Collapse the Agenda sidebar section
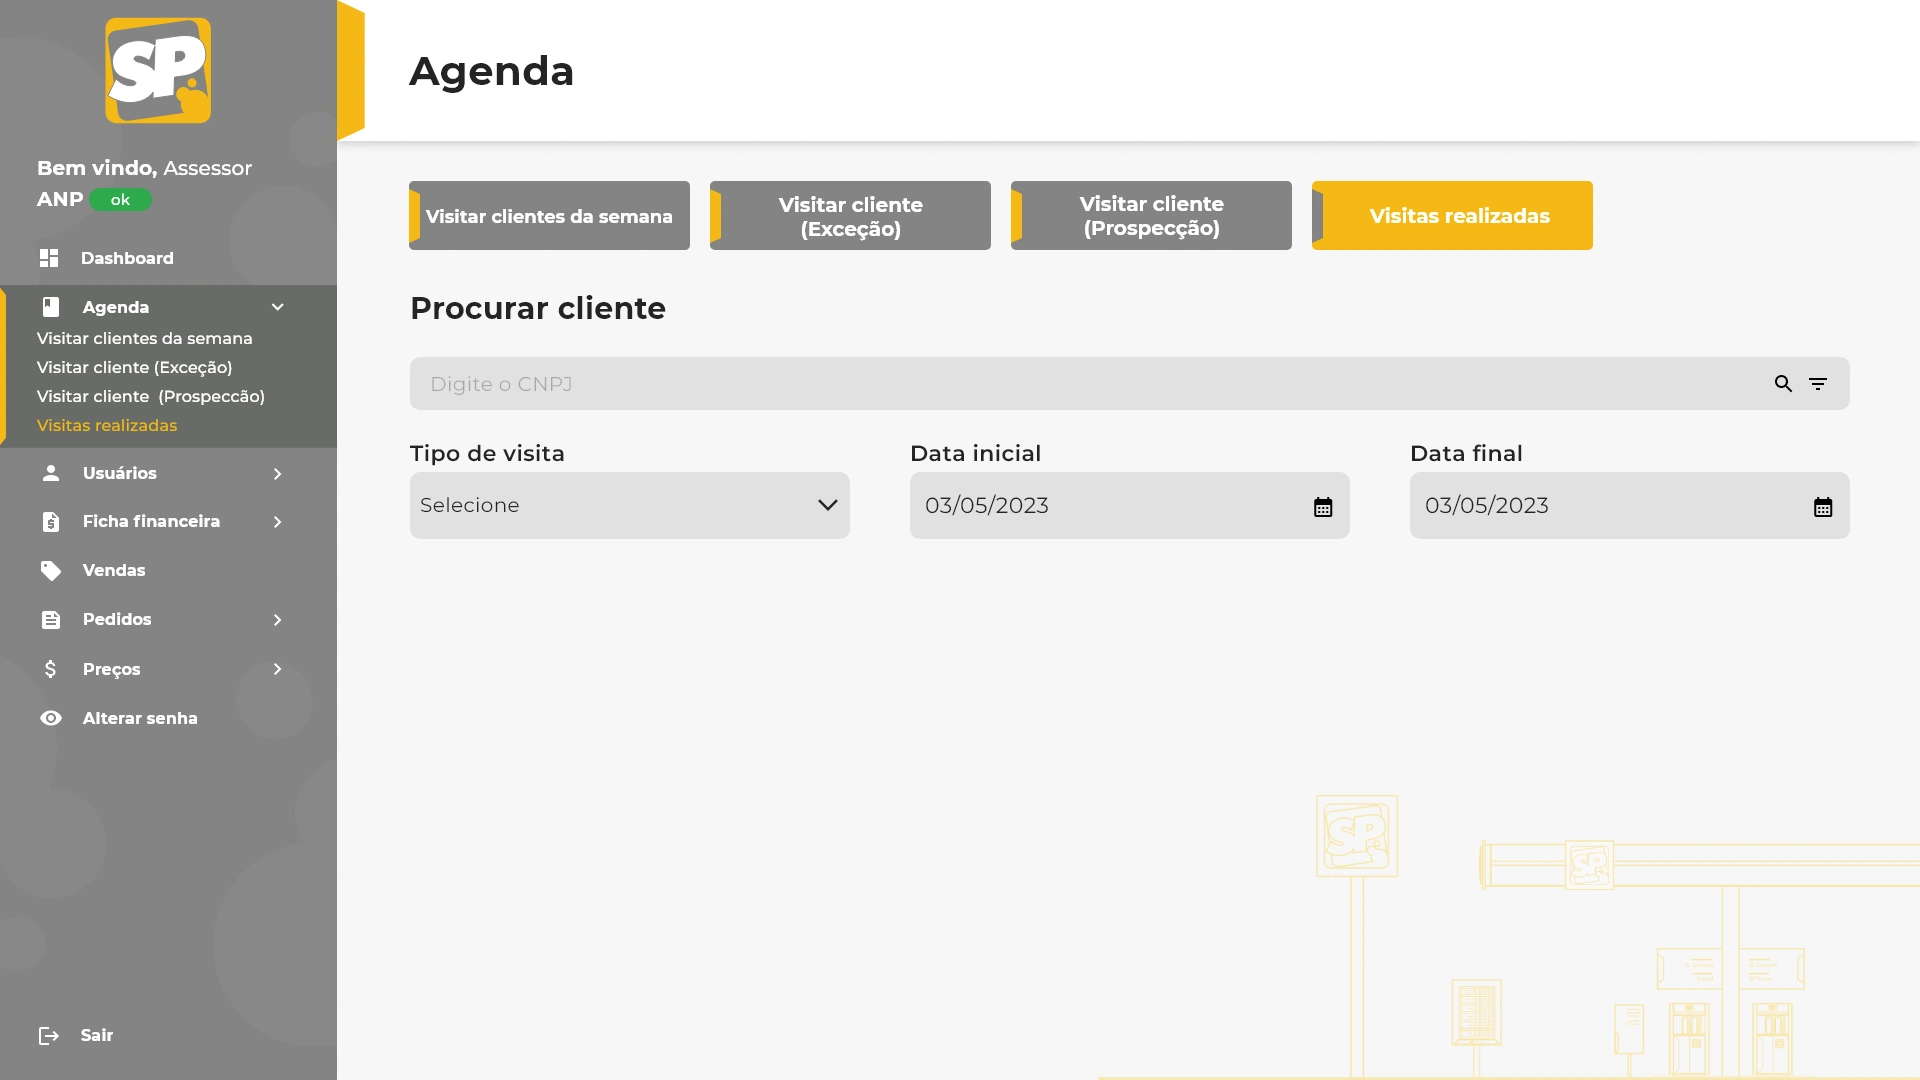This screenshot has height=1080, width=1920. (278, 307)
